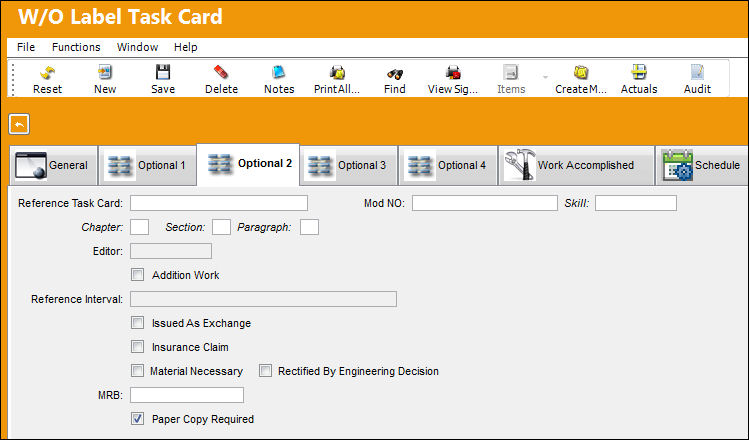Screen dimensions: 749x440
Task: Click the MRB input field
Action: coord(187,395)
